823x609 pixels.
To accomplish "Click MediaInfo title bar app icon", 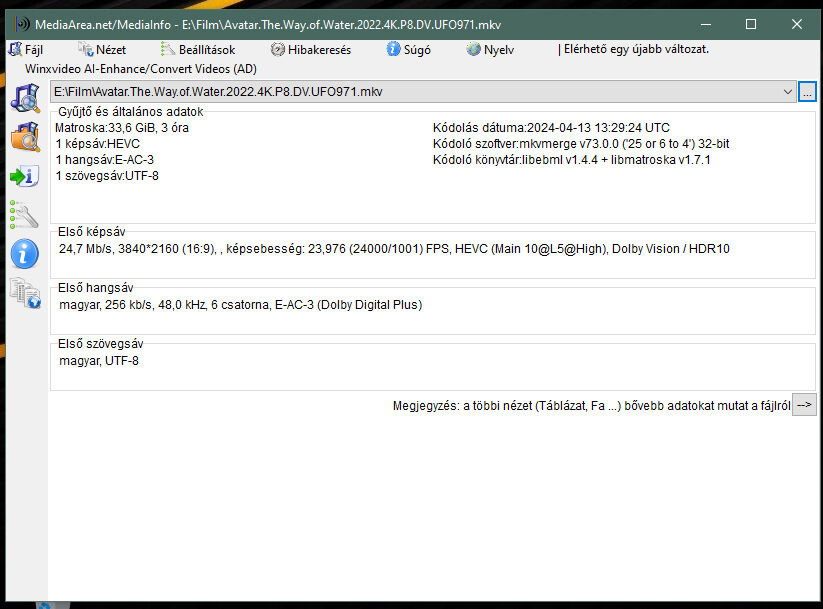I will click(x=22, y=24).
